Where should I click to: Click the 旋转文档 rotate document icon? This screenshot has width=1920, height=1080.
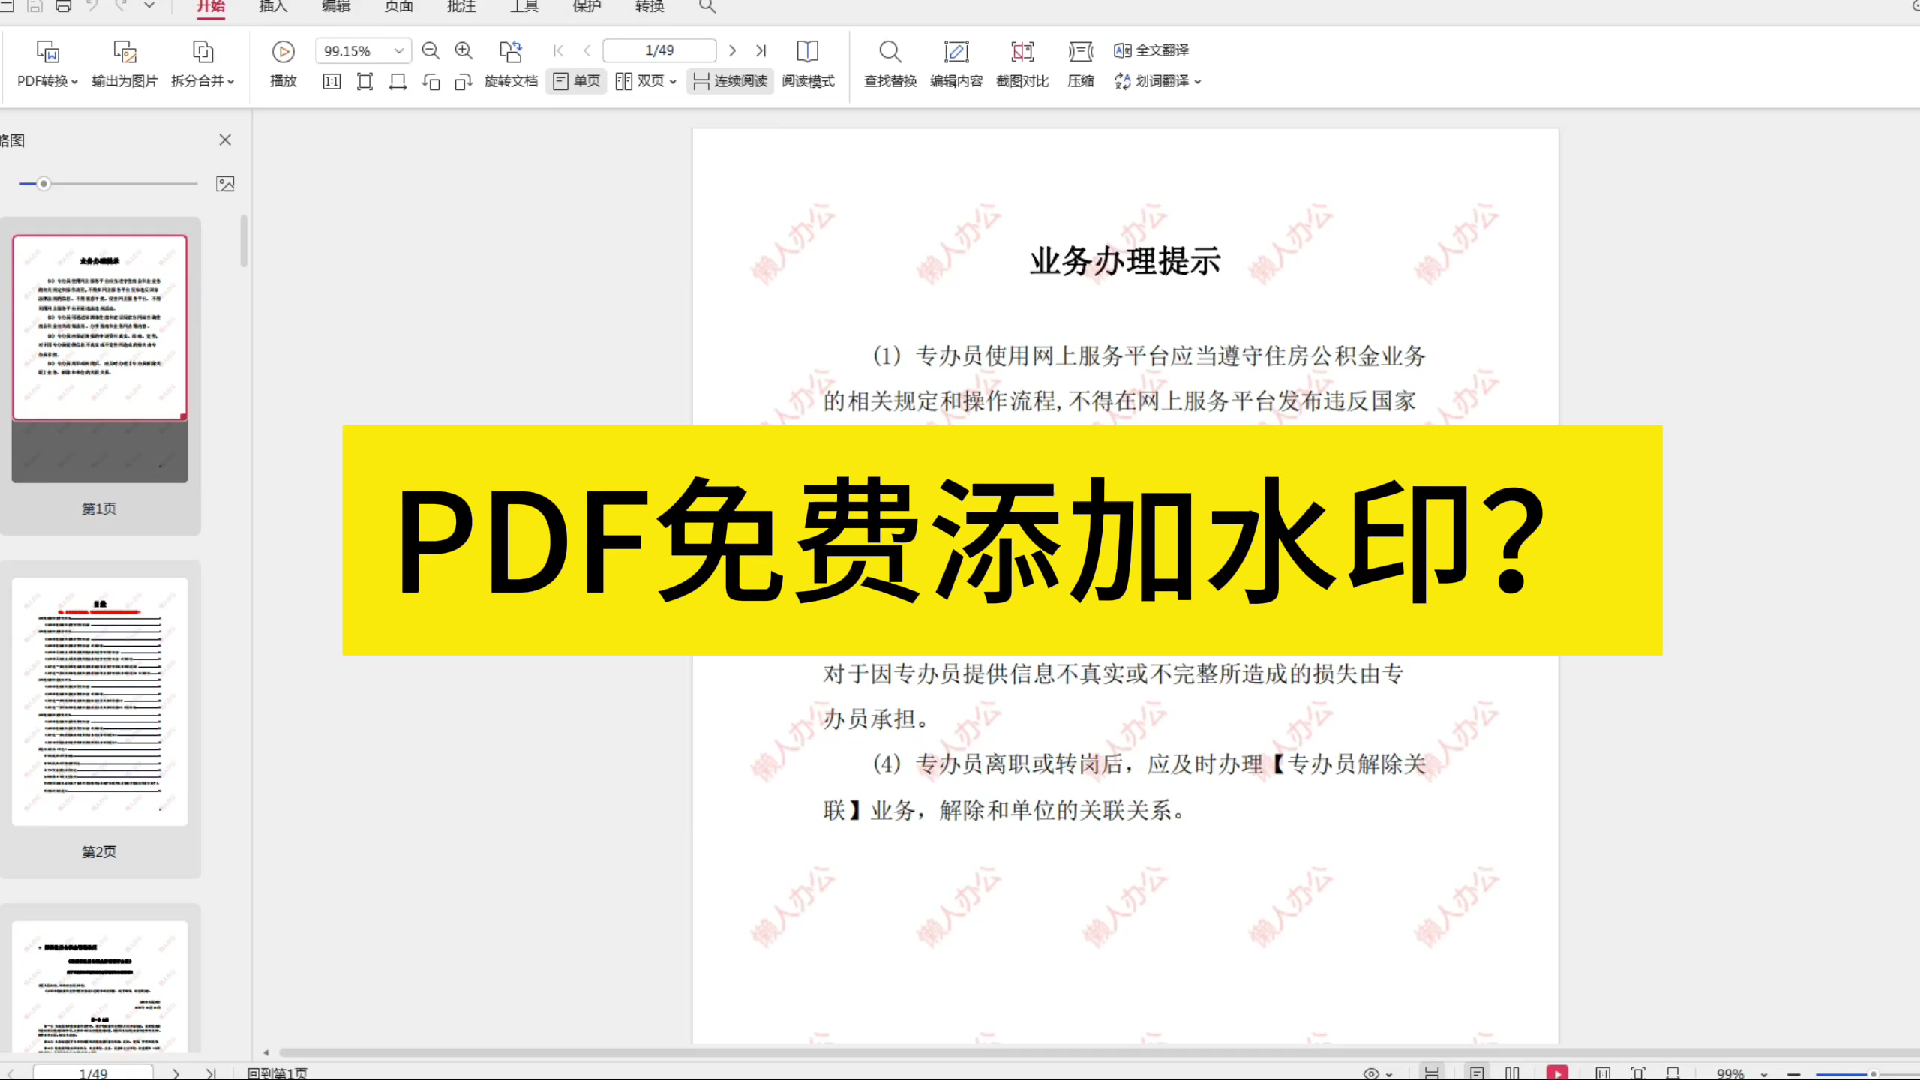pyautogui.click(x=511, y=52)
